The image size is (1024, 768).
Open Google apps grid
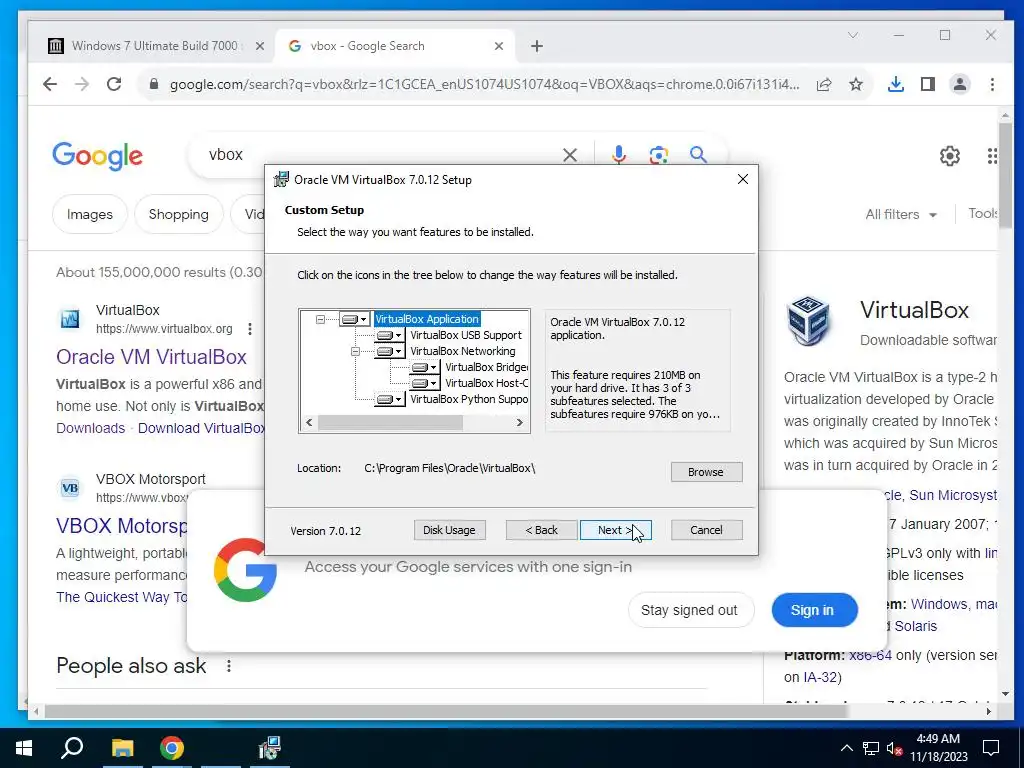[x=992, y=156]
